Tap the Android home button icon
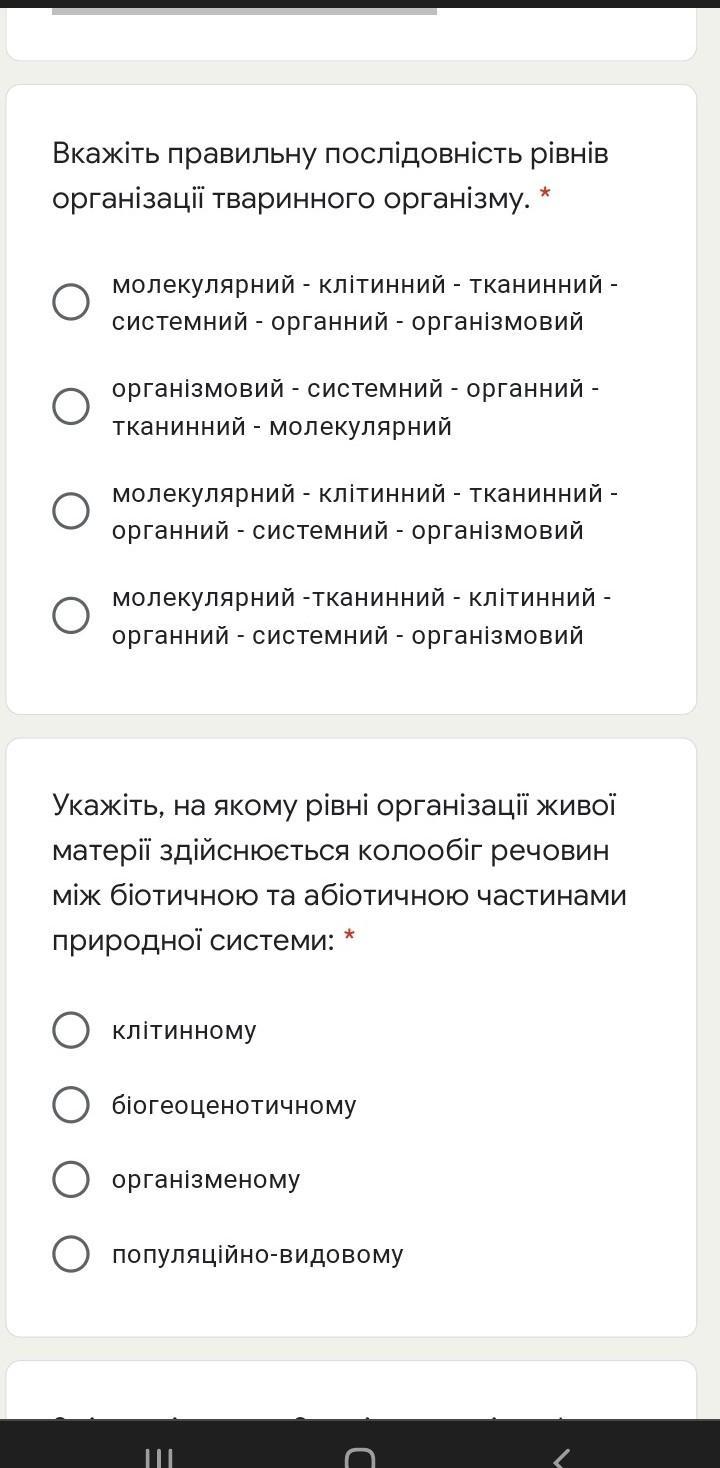 pos(360,1456)
